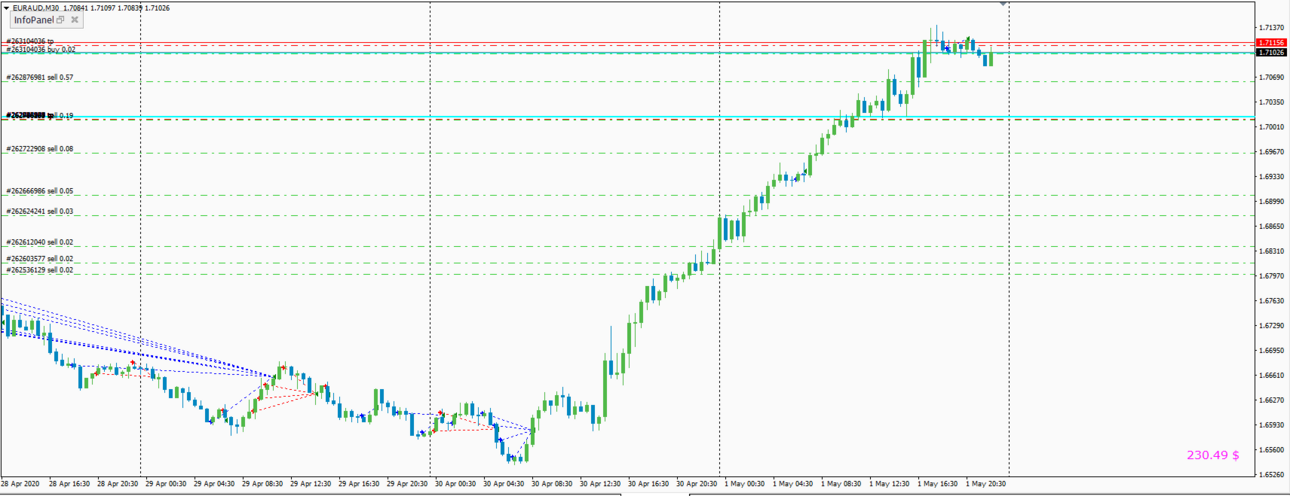Select order label #262536129 sell 0.02
This screenshot has width=1290, height=496.
pos(40,270)
